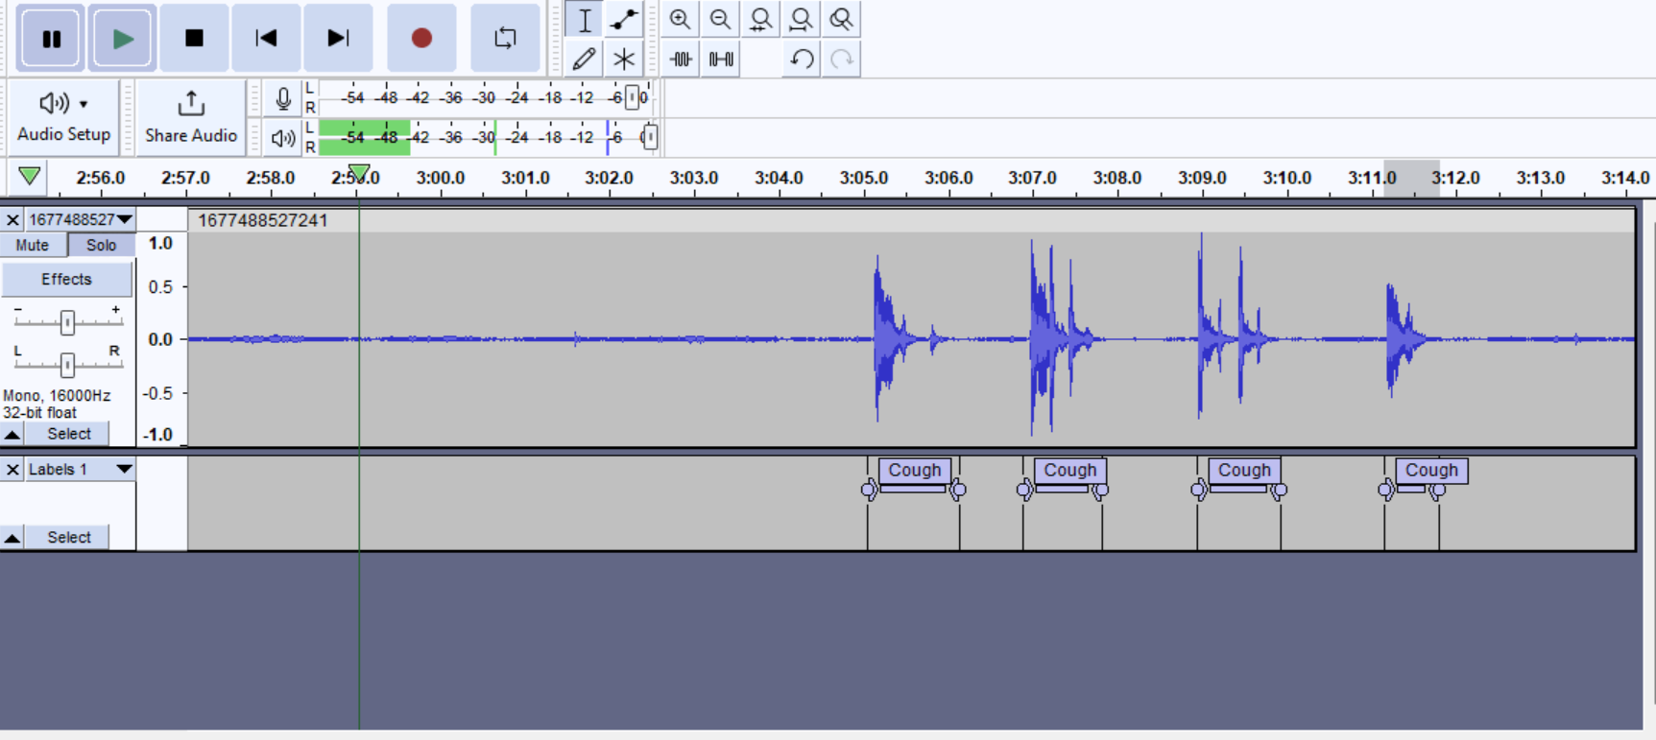This screenshot has width=1656, height=740.
Task: Click the first Cough label
Action: point(914,470)
